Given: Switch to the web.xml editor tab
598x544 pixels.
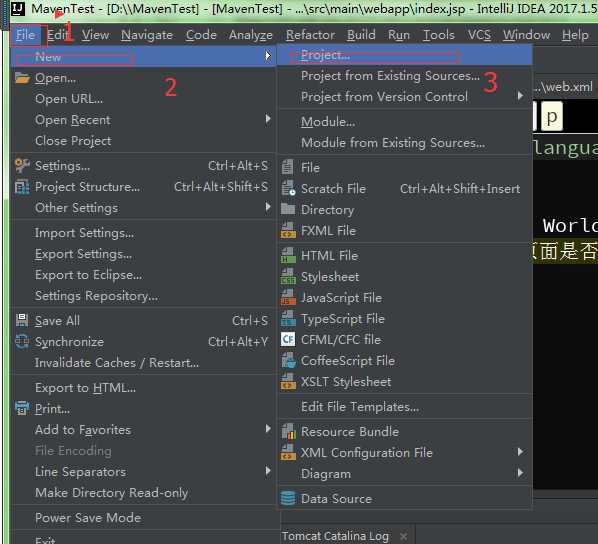Looking at the screenshot, I should pos(564,87).
